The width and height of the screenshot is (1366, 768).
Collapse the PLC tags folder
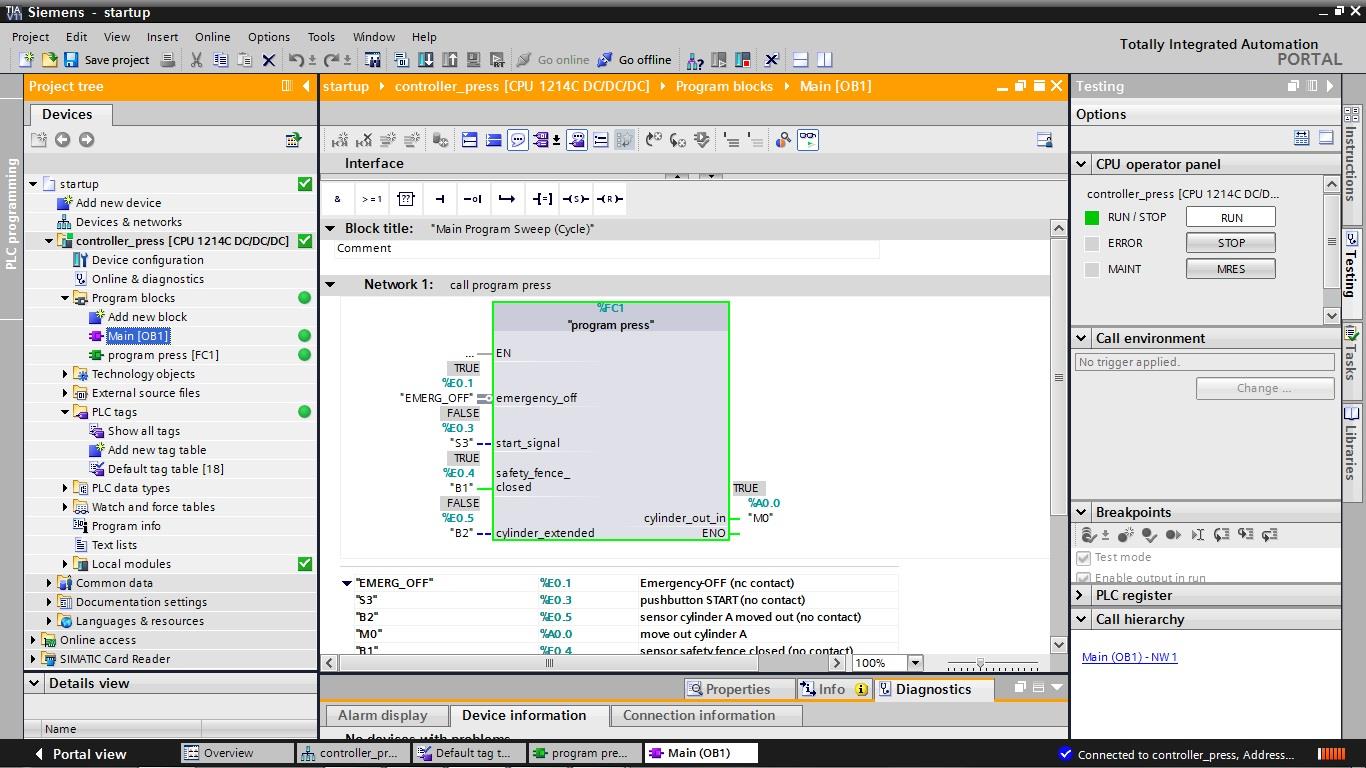tap(65, 412)
